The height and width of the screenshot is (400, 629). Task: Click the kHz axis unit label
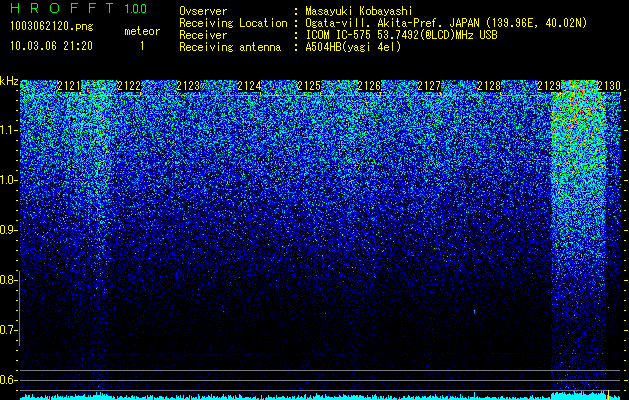coord(9,81)
